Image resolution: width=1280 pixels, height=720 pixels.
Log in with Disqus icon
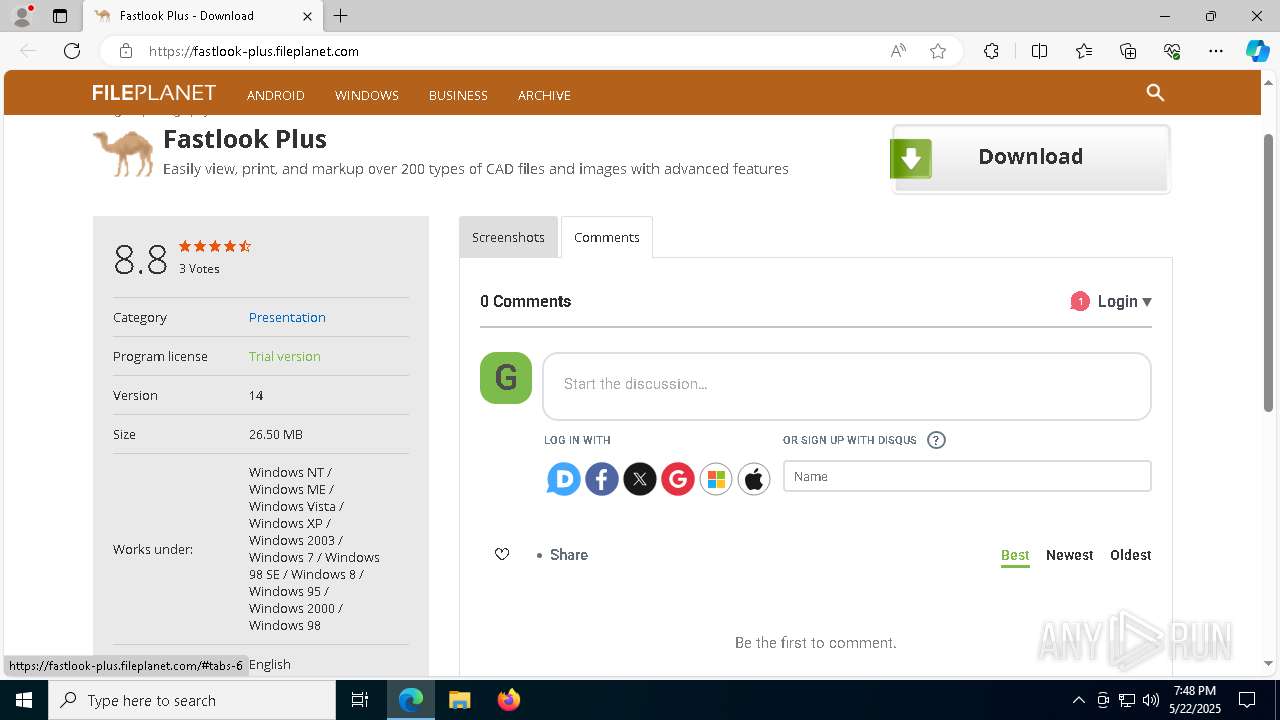click(563, 480)
